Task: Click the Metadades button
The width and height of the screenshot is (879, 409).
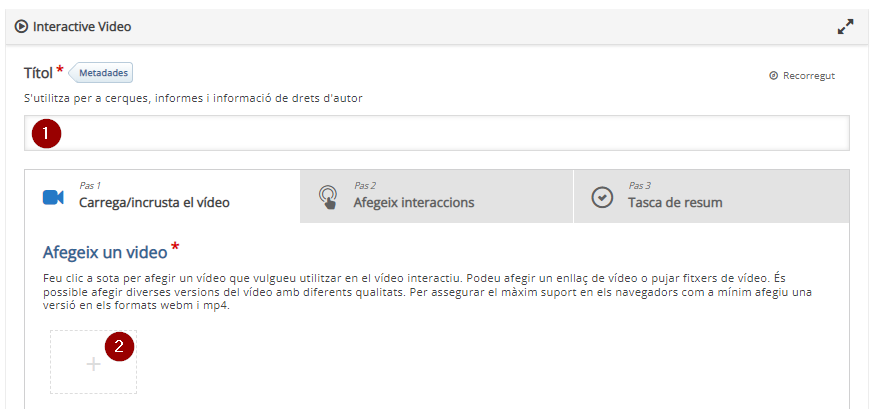Action: [x=101, y=73]
